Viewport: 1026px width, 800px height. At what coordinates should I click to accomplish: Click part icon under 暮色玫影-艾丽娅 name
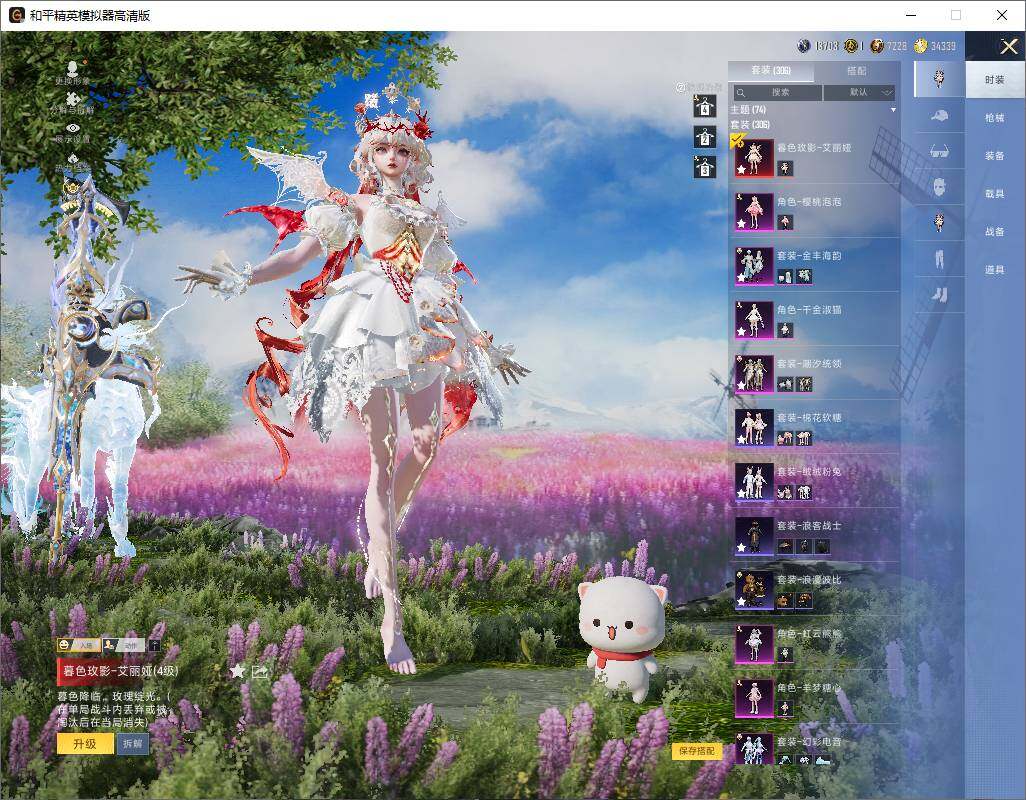(785, 169)
